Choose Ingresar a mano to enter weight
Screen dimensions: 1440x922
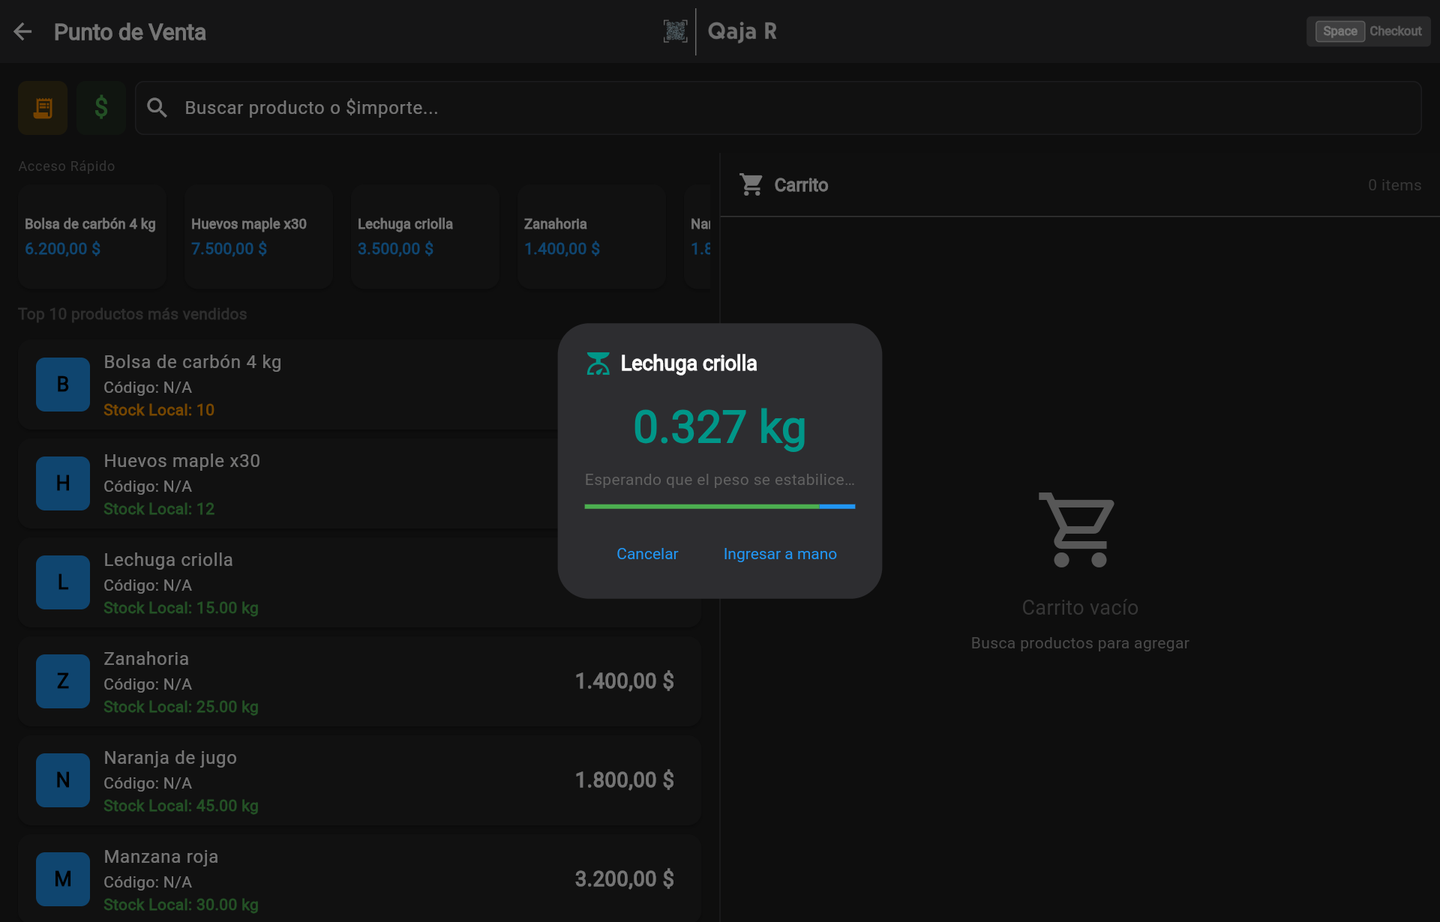point(780,554)
